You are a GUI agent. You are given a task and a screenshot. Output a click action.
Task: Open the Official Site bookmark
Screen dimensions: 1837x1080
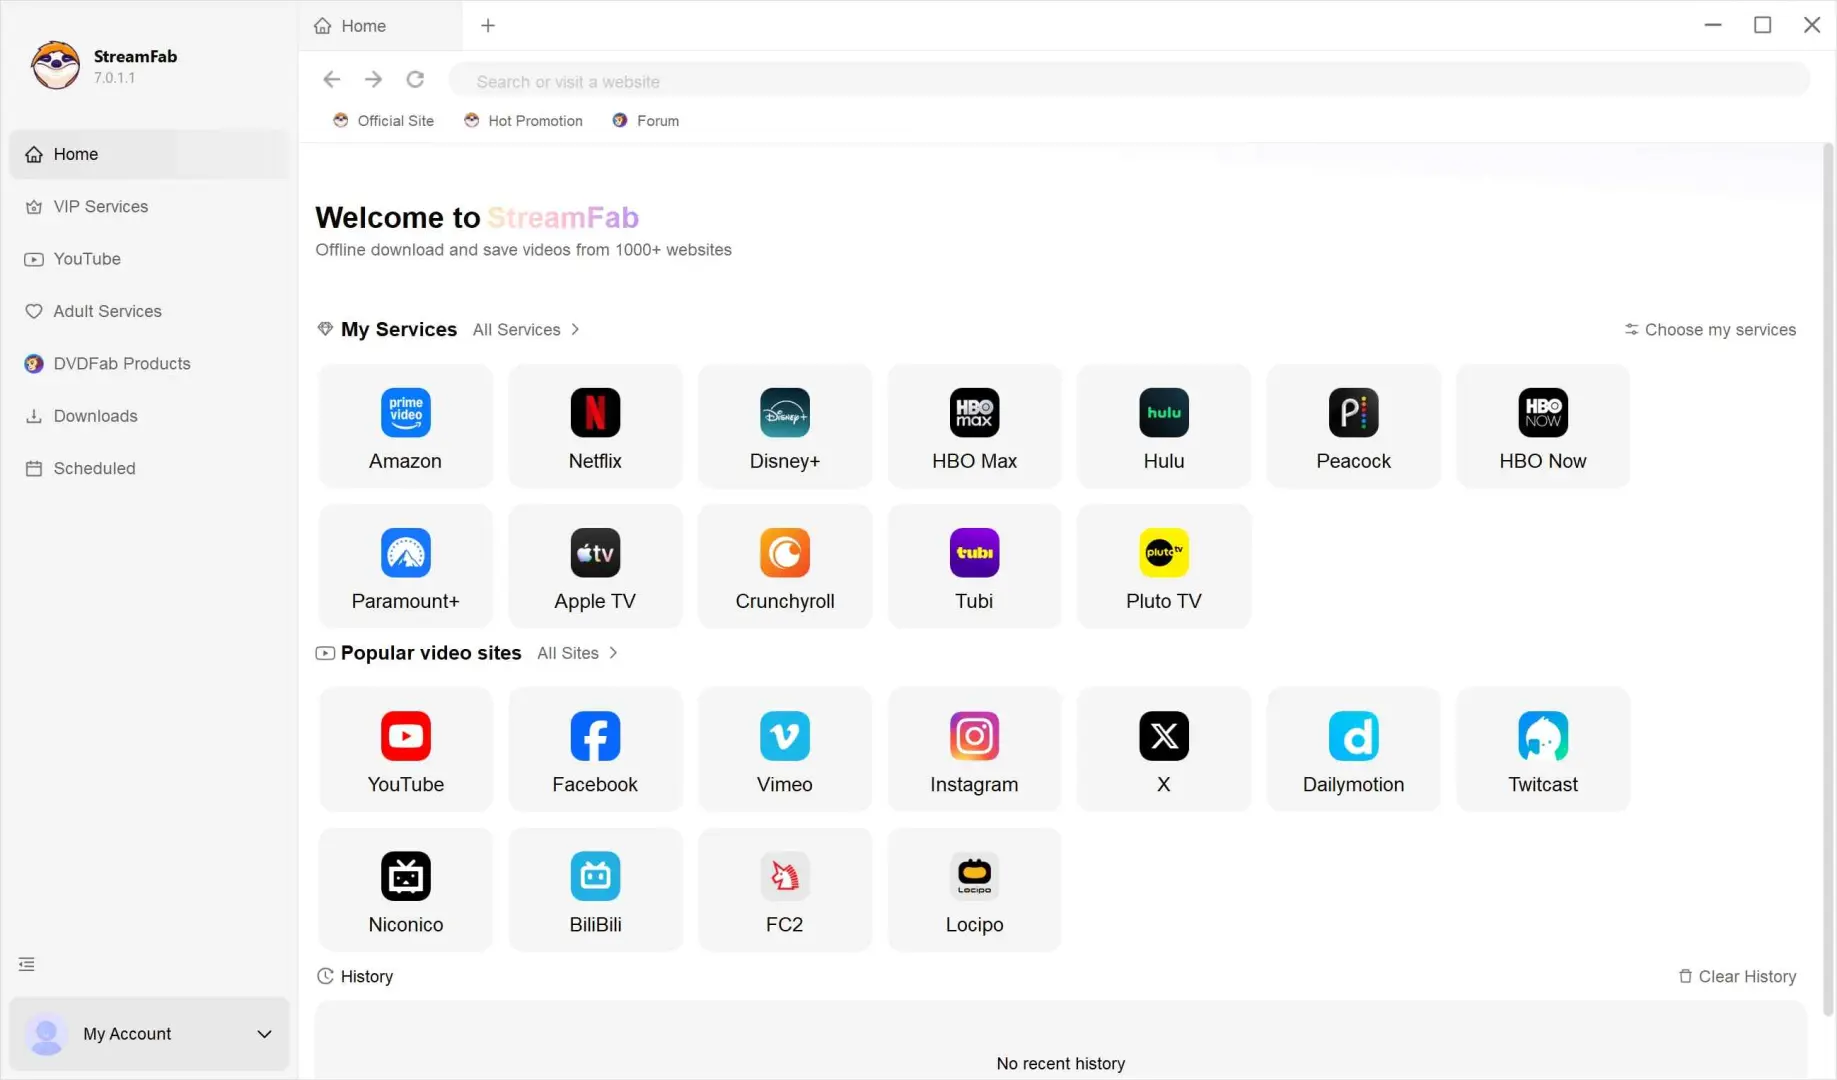click(x=384, y=121)
